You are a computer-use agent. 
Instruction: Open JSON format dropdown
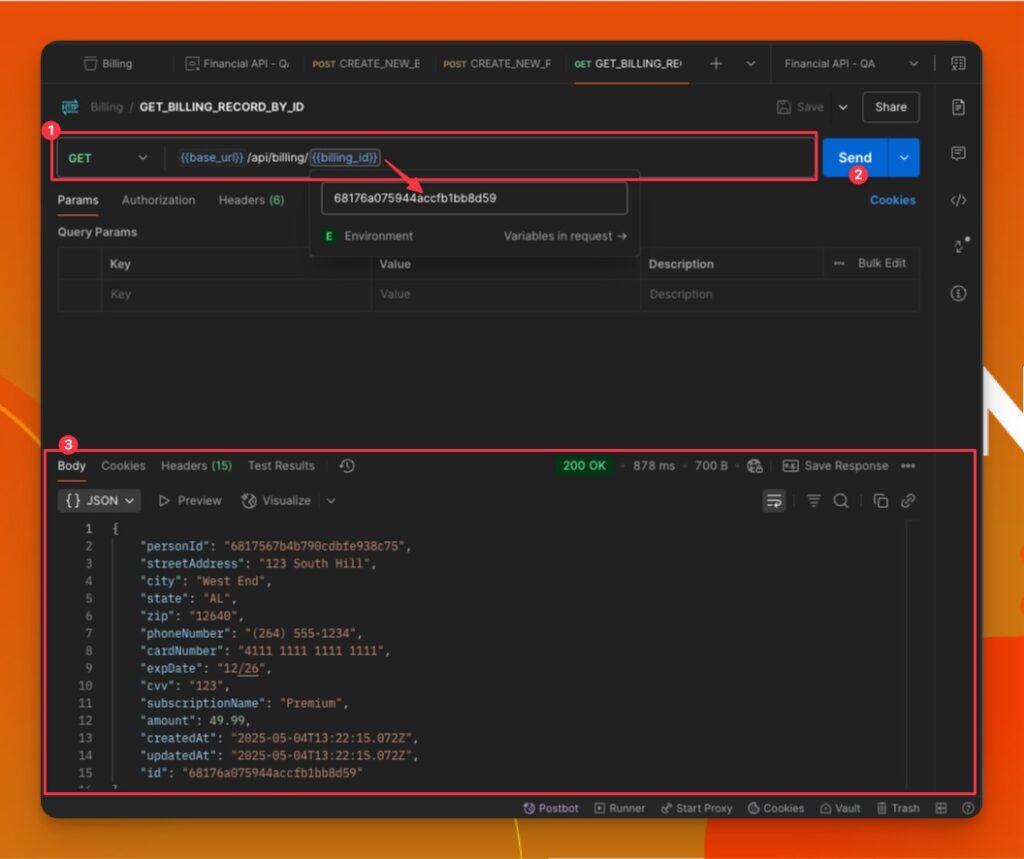(99, 501)
